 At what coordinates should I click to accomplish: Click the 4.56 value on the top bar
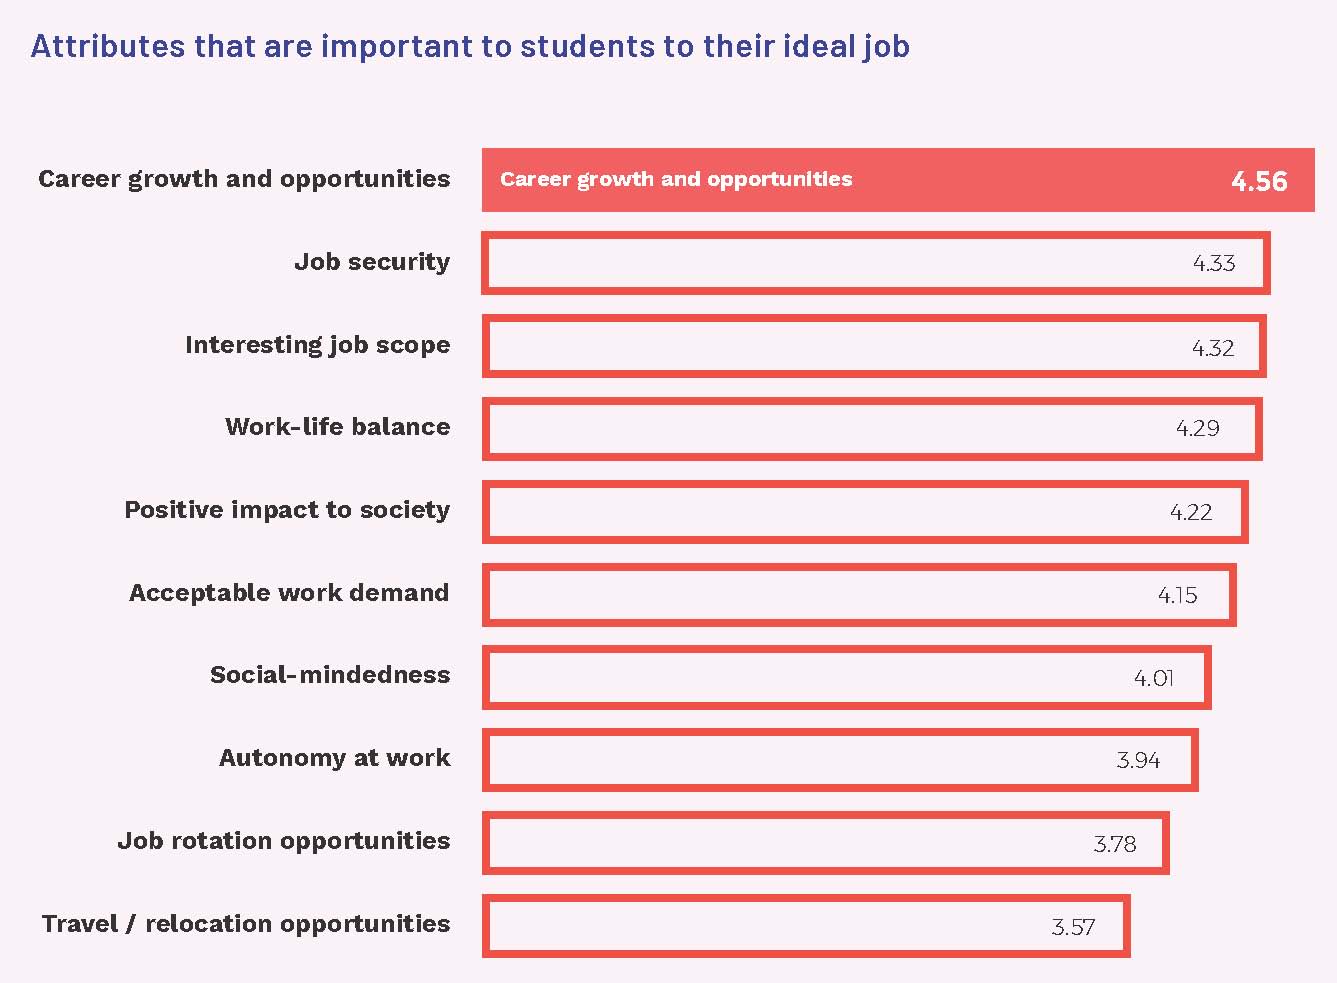pyautogui.click(x=1259, y=181)
